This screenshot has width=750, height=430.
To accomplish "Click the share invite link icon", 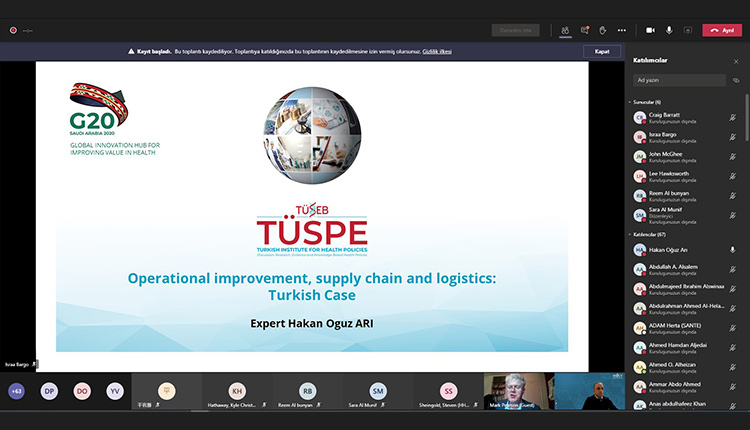I will tap(735, 79).
